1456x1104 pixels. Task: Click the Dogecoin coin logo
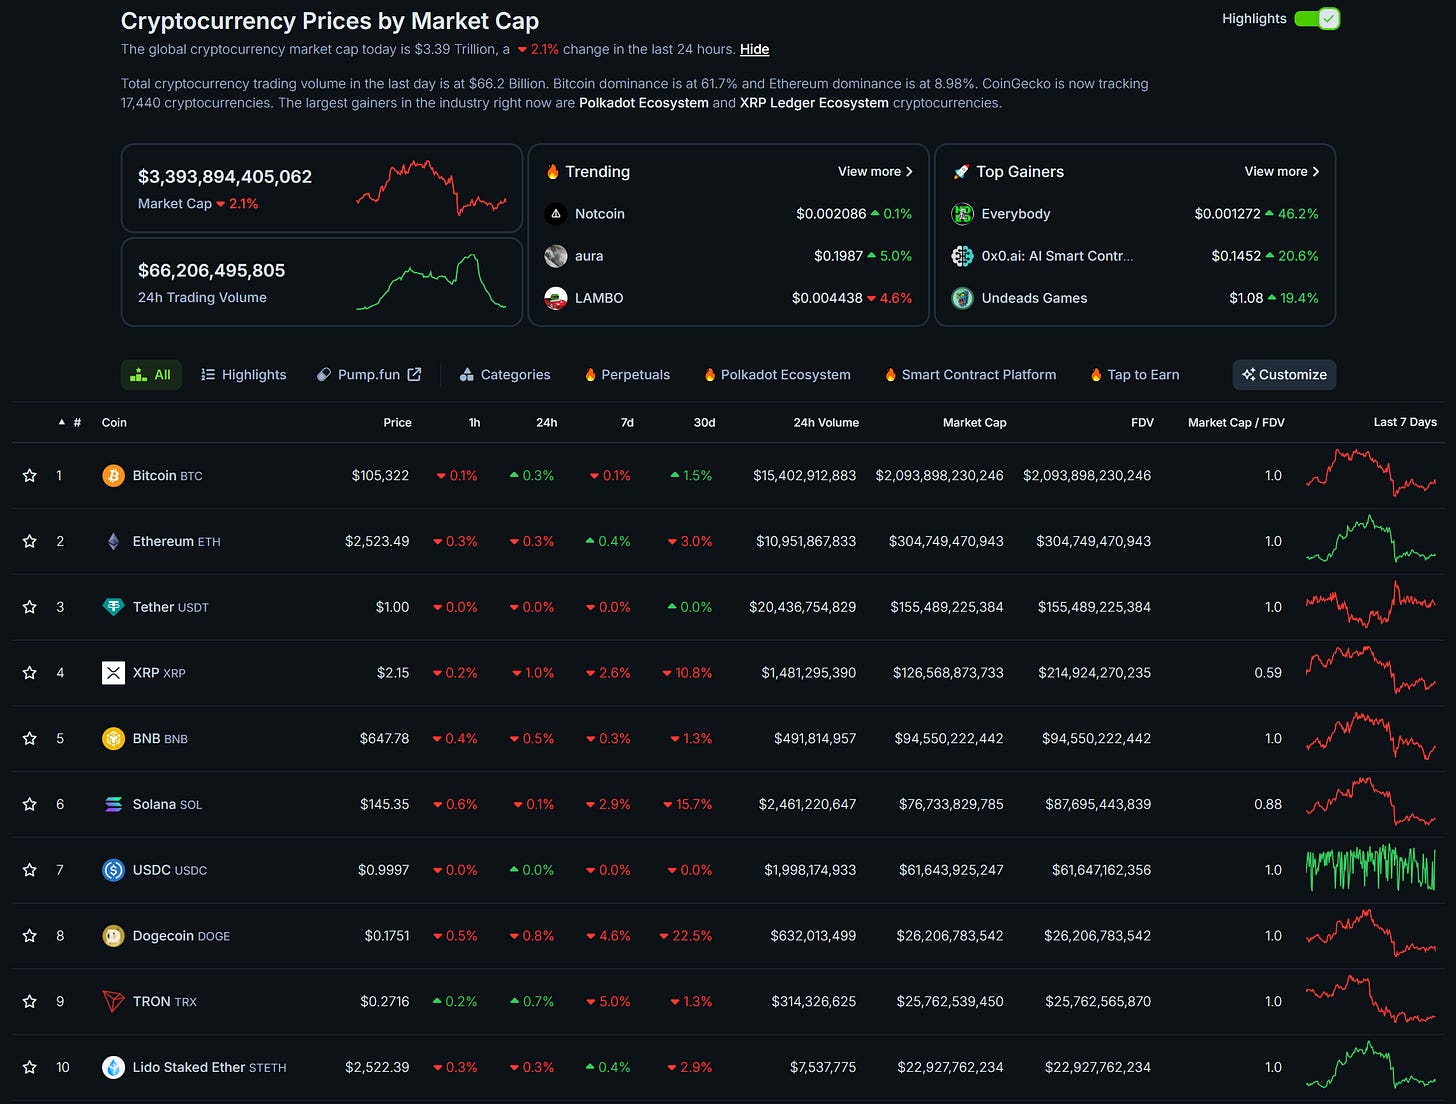coord(113,936)
